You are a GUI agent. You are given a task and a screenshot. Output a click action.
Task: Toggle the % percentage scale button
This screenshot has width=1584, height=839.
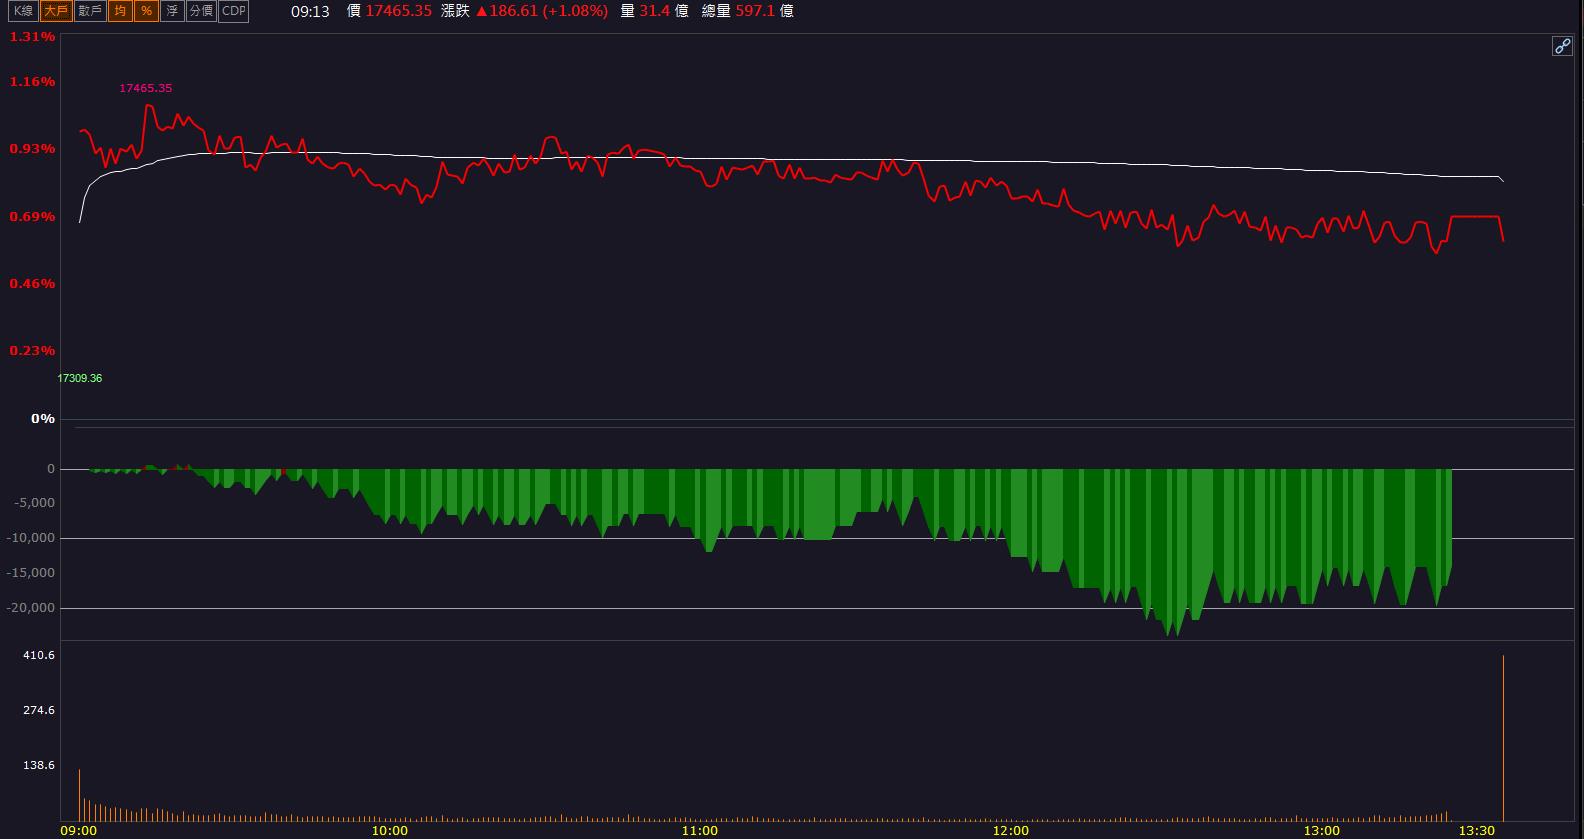coord(146,11)
